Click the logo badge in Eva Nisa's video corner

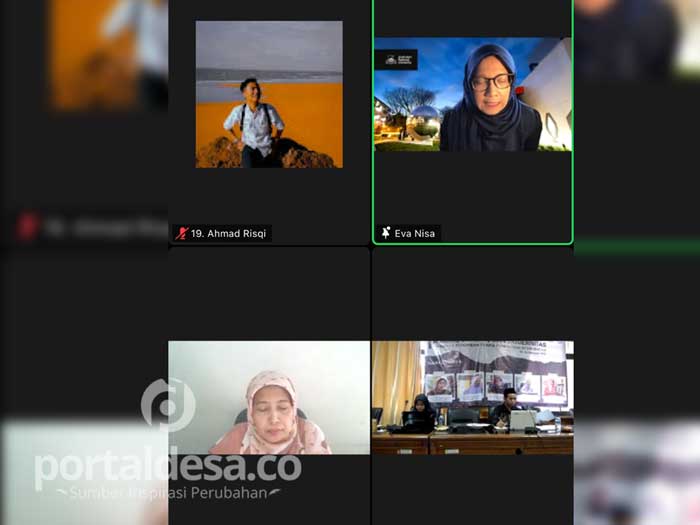click(396, 59)
